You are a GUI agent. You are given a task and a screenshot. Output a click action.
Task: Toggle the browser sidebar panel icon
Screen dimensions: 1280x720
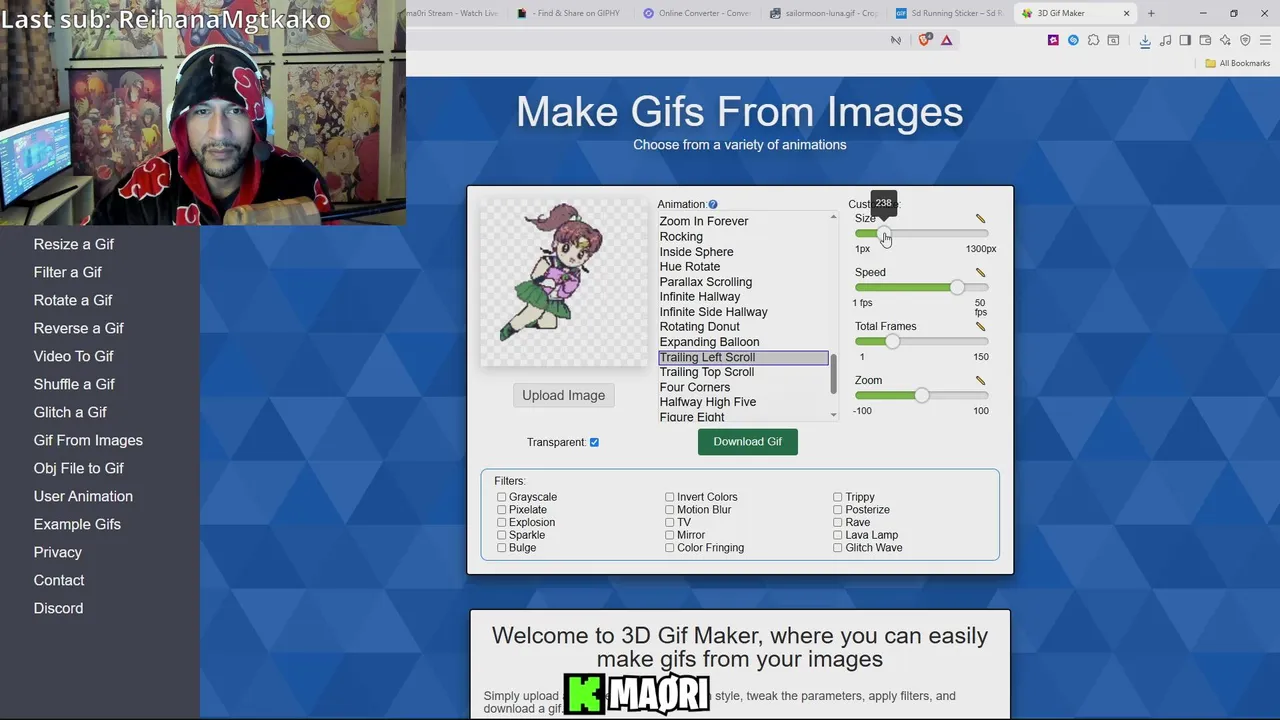(x=1185, y=40)
